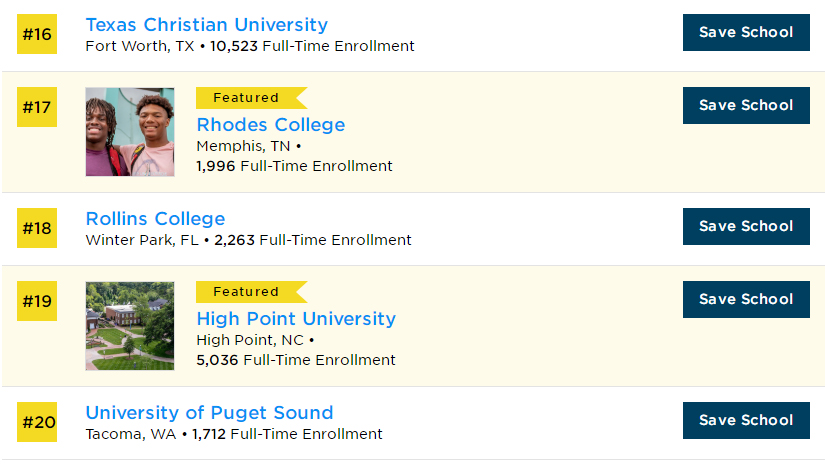Open the Texas Christian University link
This screenshot has height=466, width=827.
click(x=207, y=25)
